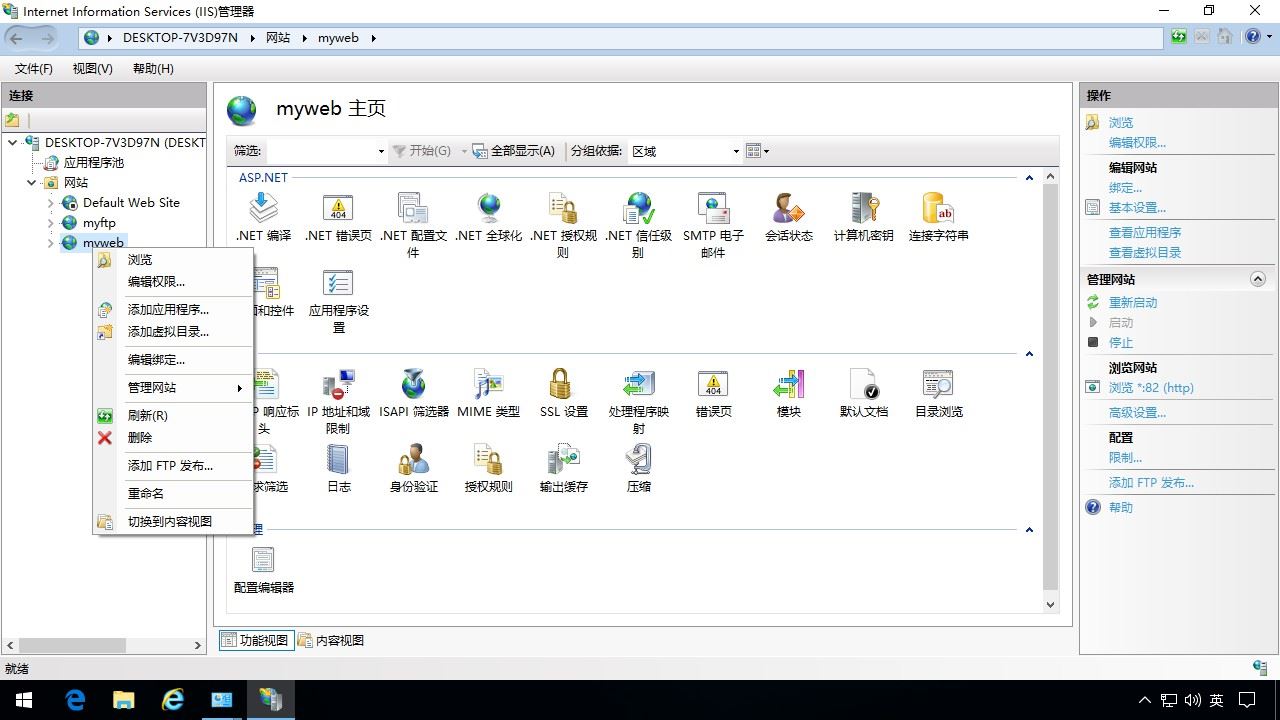Screen dimensions: 1280x720
Task: Open the 身份验证 feature
Action: click(413, 468)
